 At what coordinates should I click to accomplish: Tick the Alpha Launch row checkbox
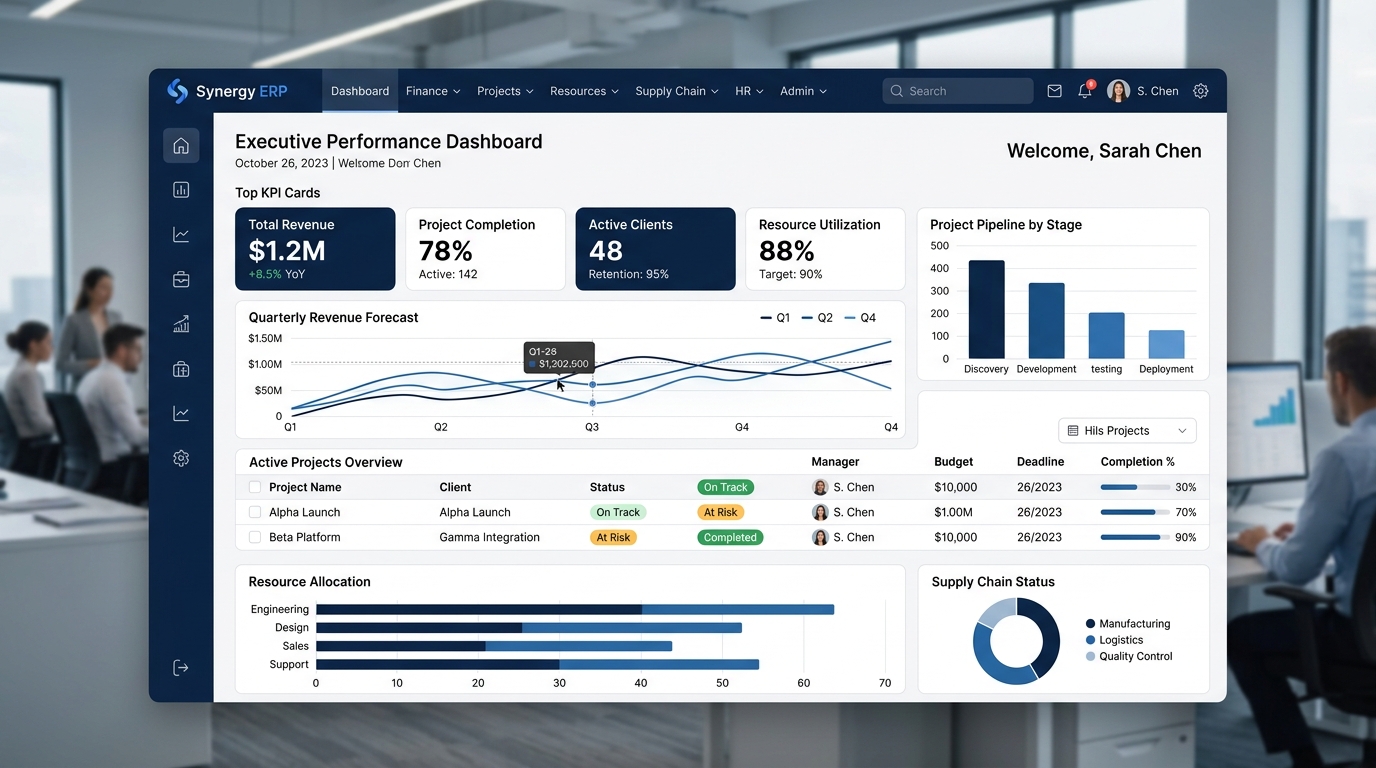point(255,512)
